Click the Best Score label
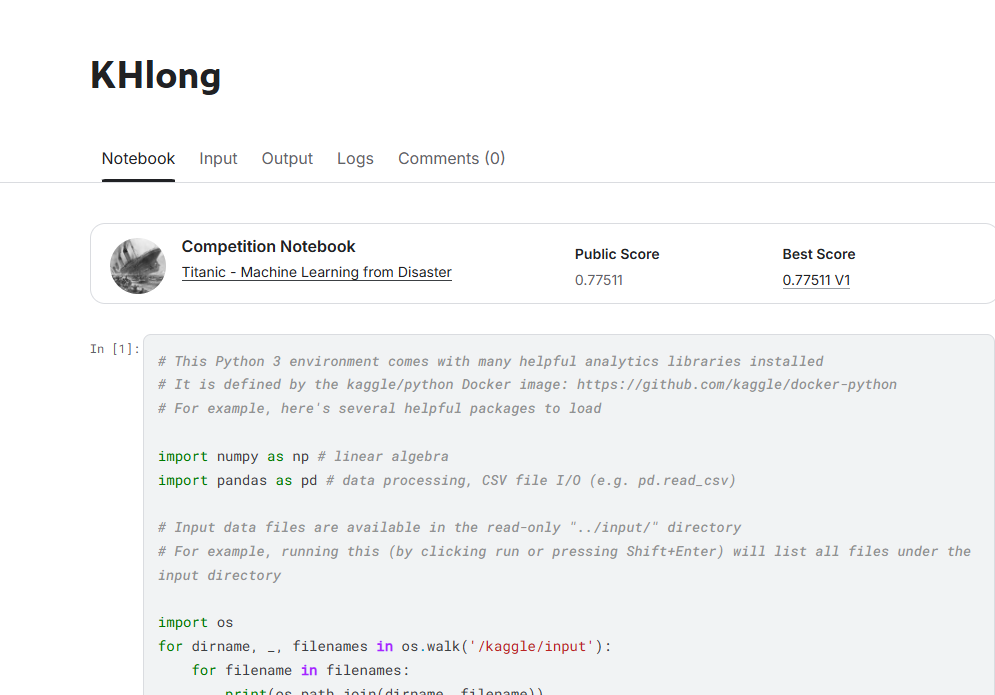The width and height of the screenshot is (995, 695). click(819, 254)
